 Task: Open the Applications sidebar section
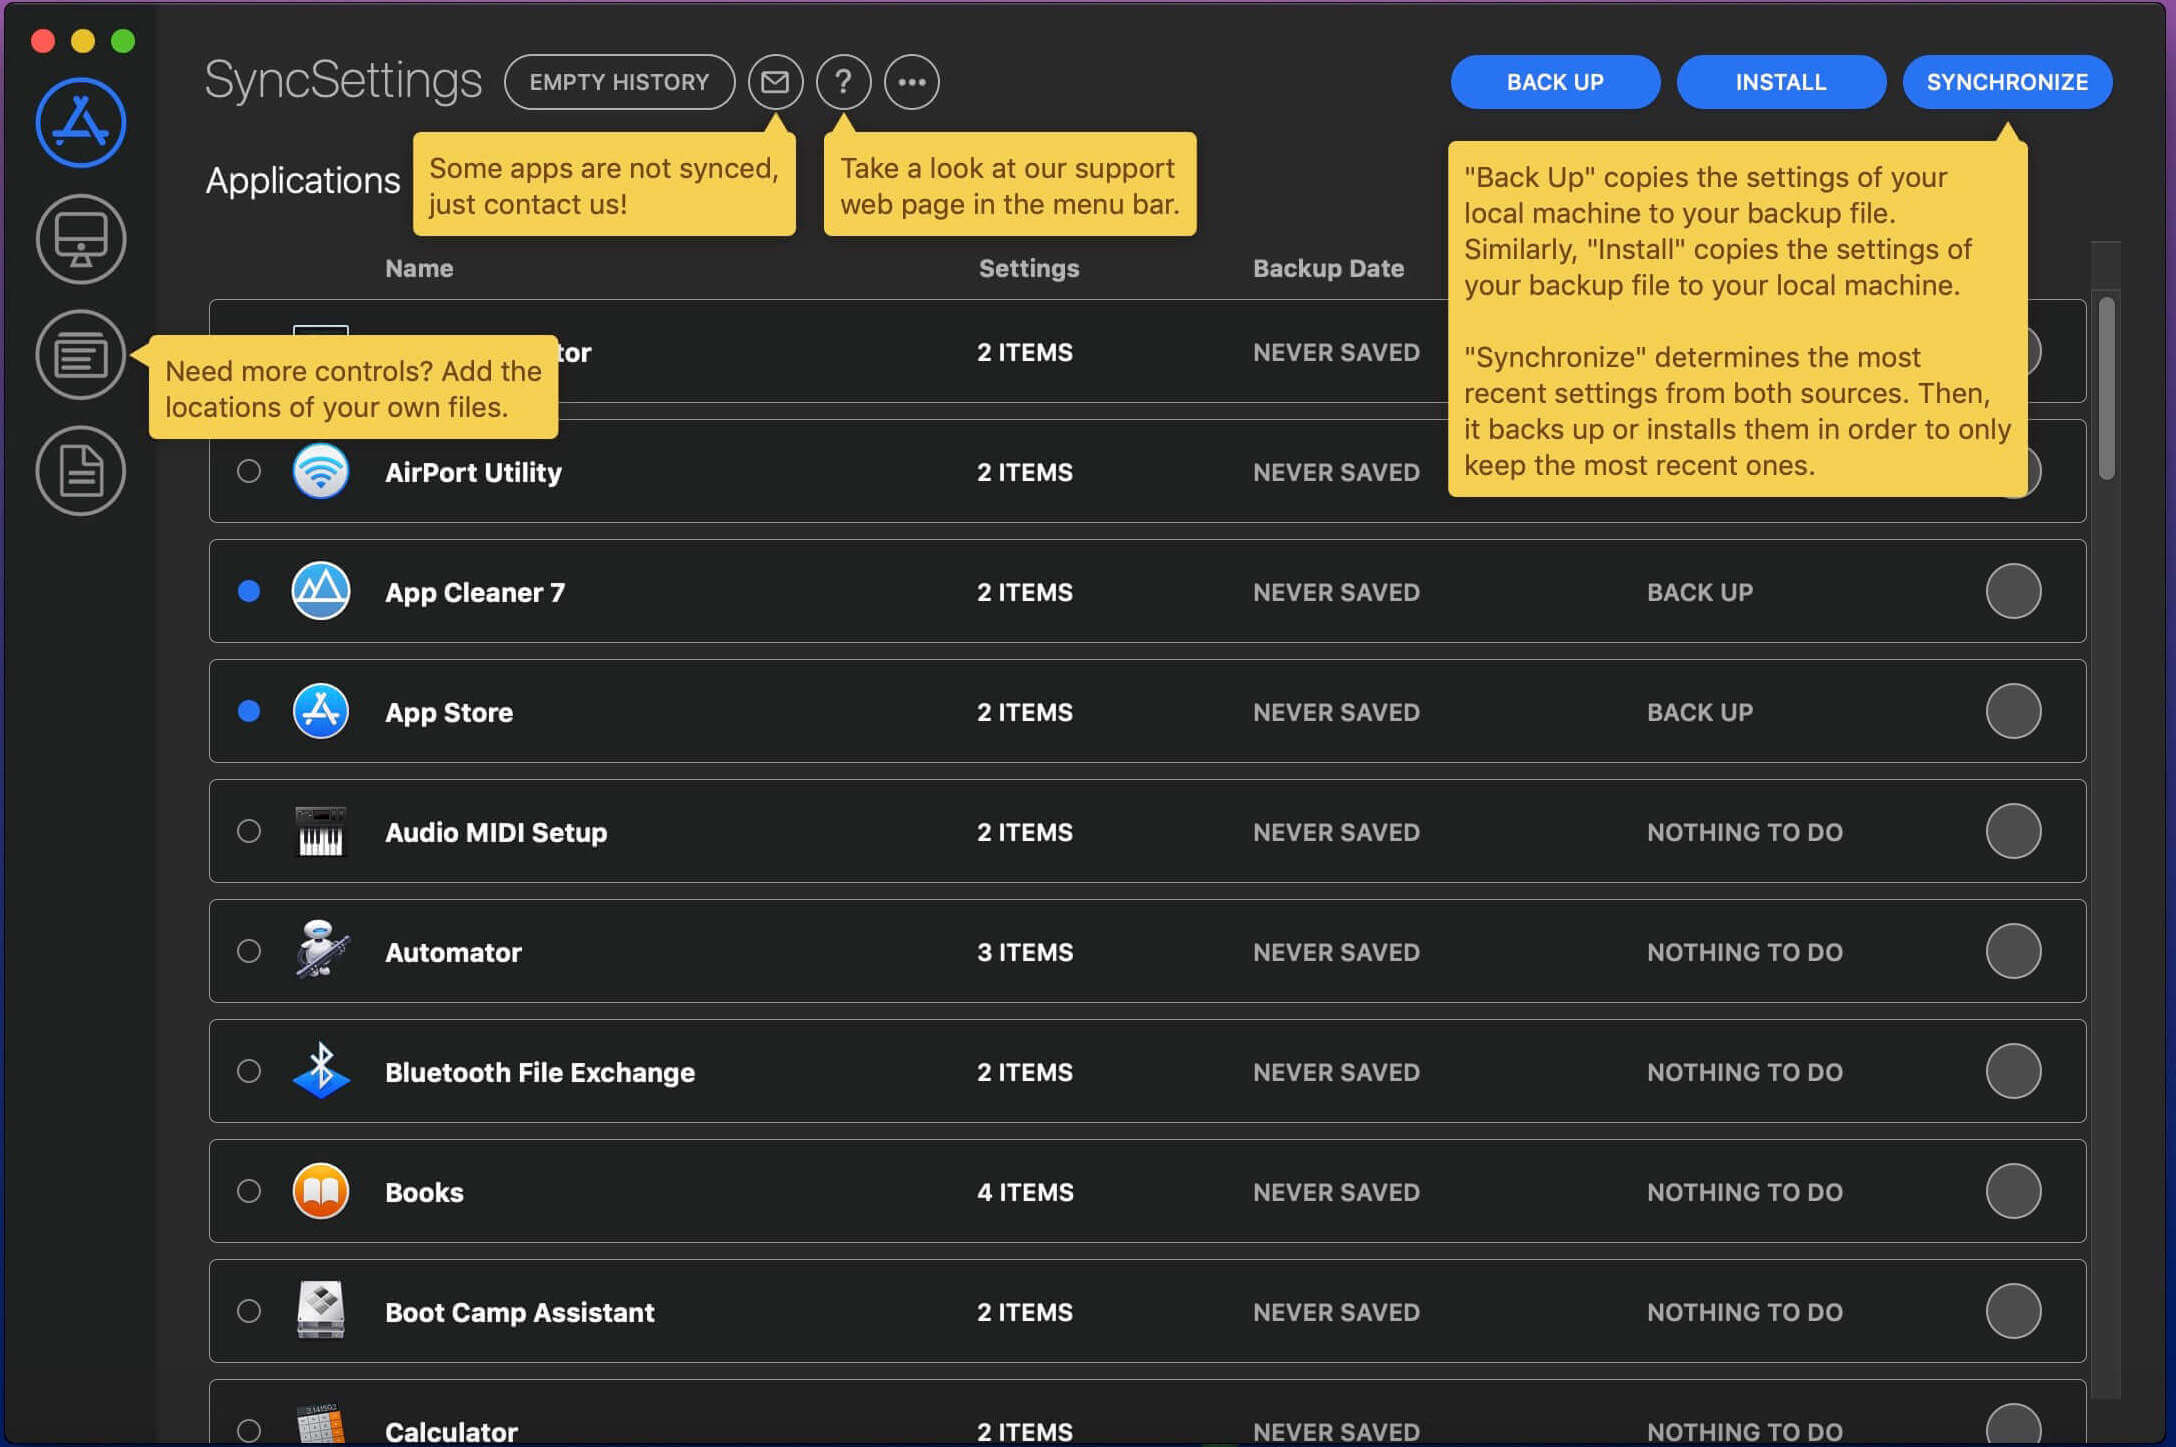80,123
